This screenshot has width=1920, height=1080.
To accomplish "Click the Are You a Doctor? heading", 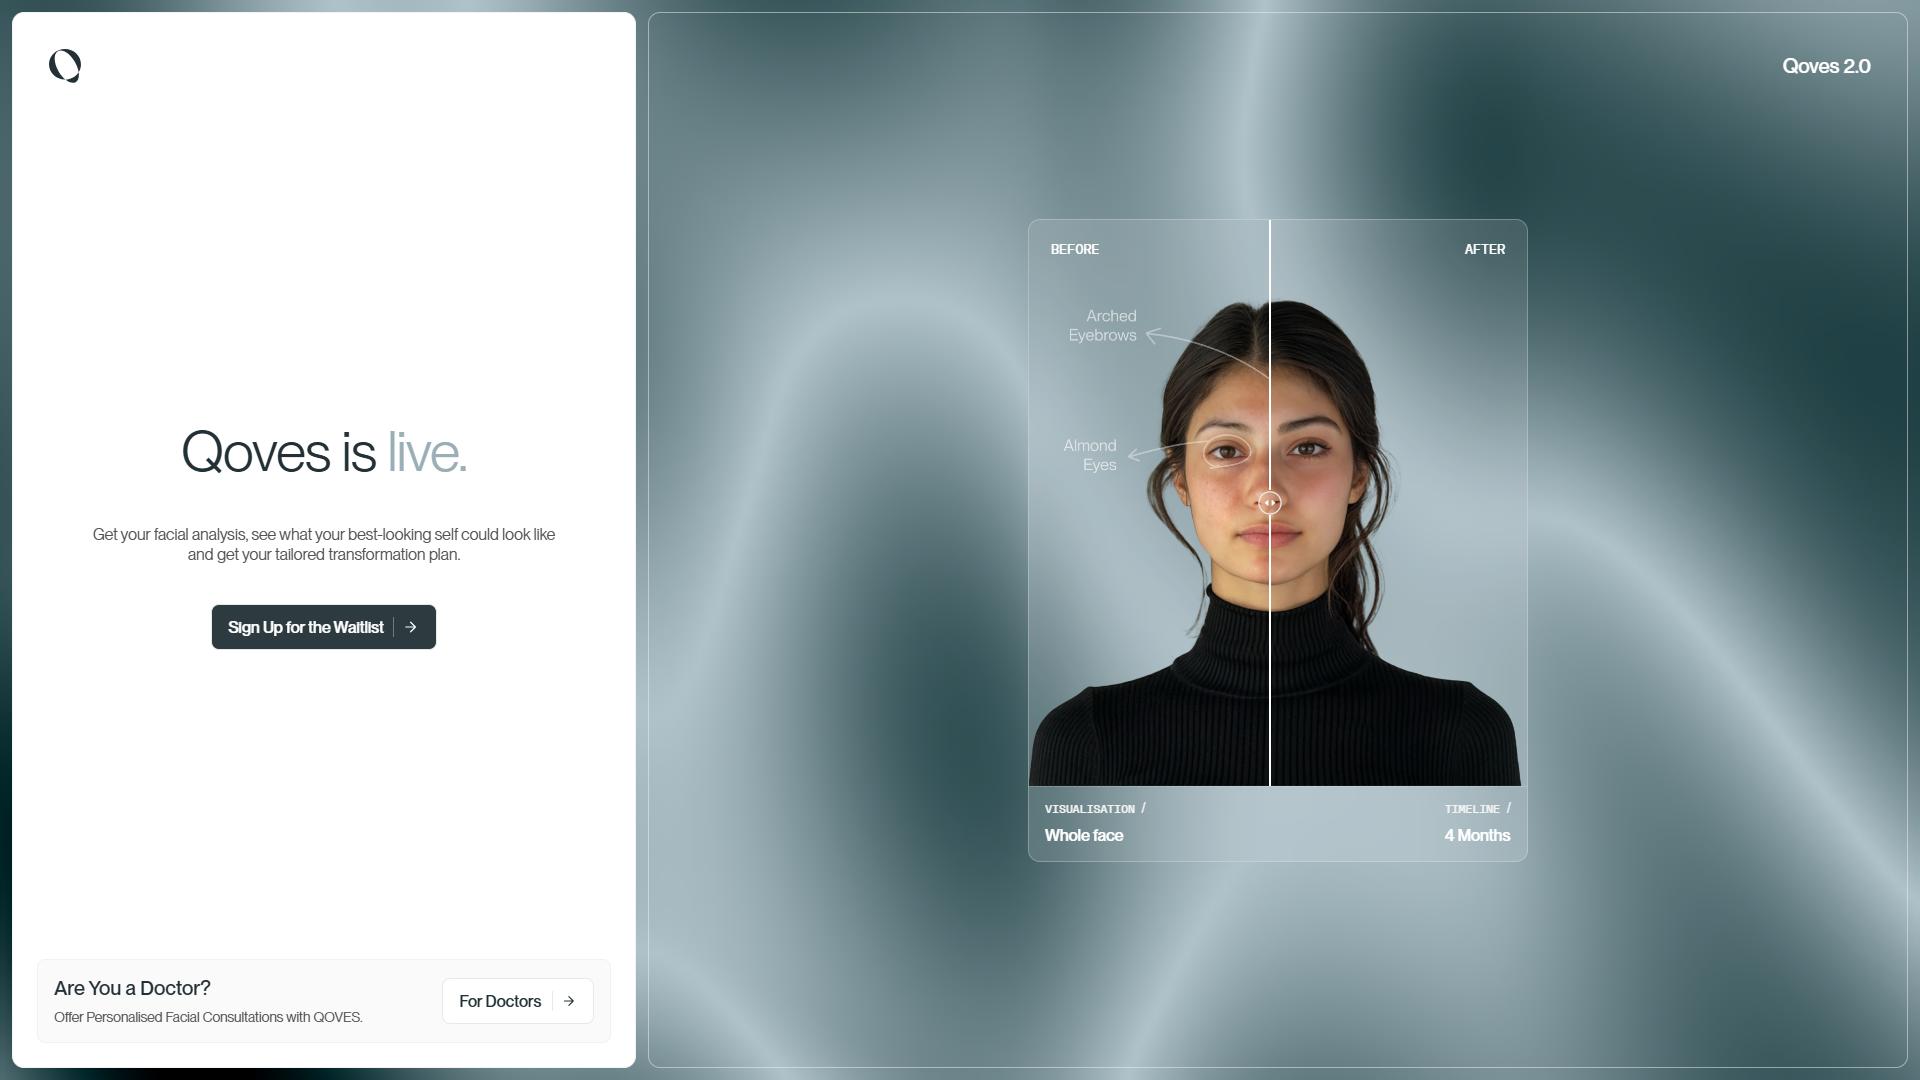I will point(132,988).
